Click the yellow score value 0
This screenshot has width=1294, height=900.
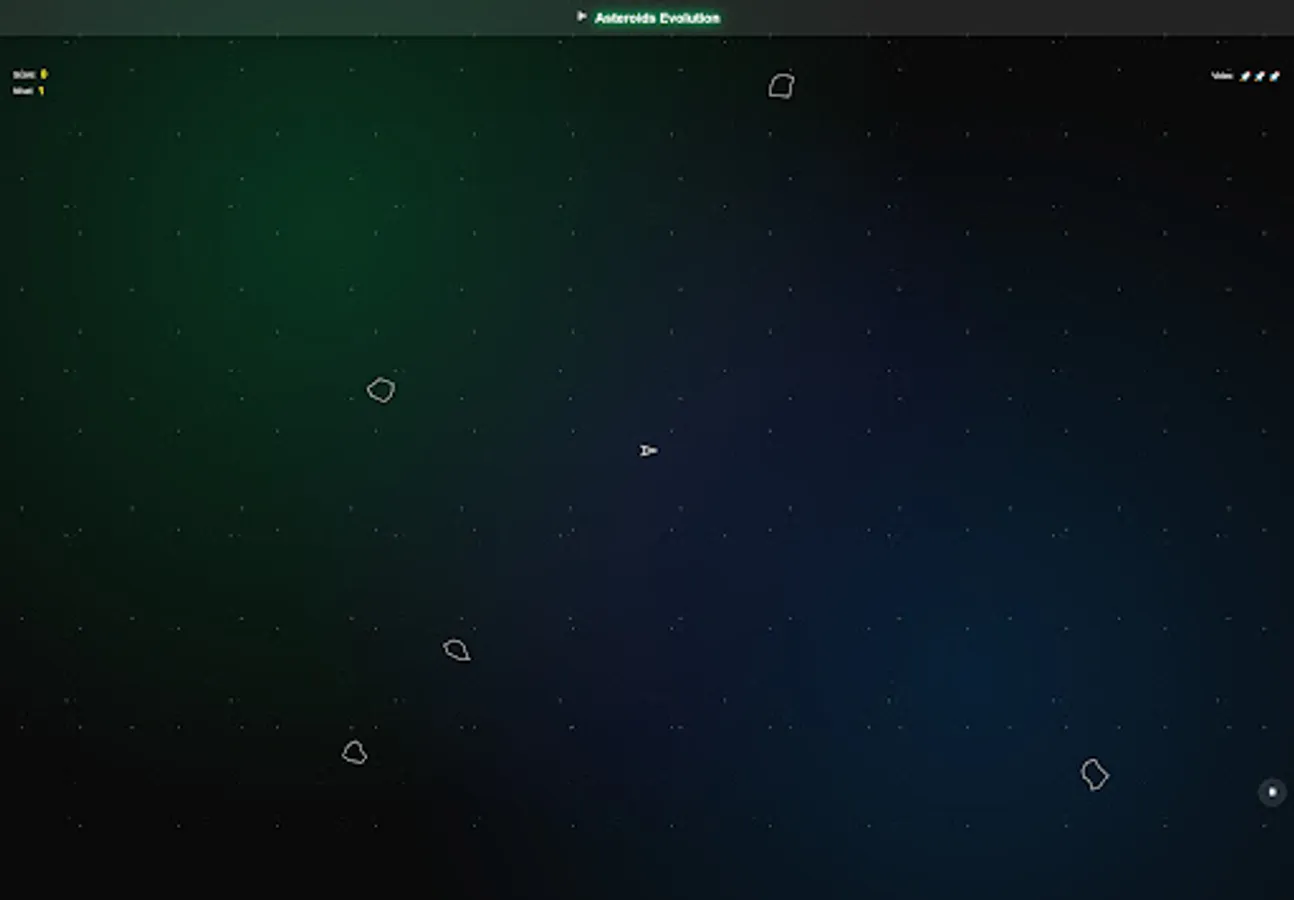(x=43, y=73)
